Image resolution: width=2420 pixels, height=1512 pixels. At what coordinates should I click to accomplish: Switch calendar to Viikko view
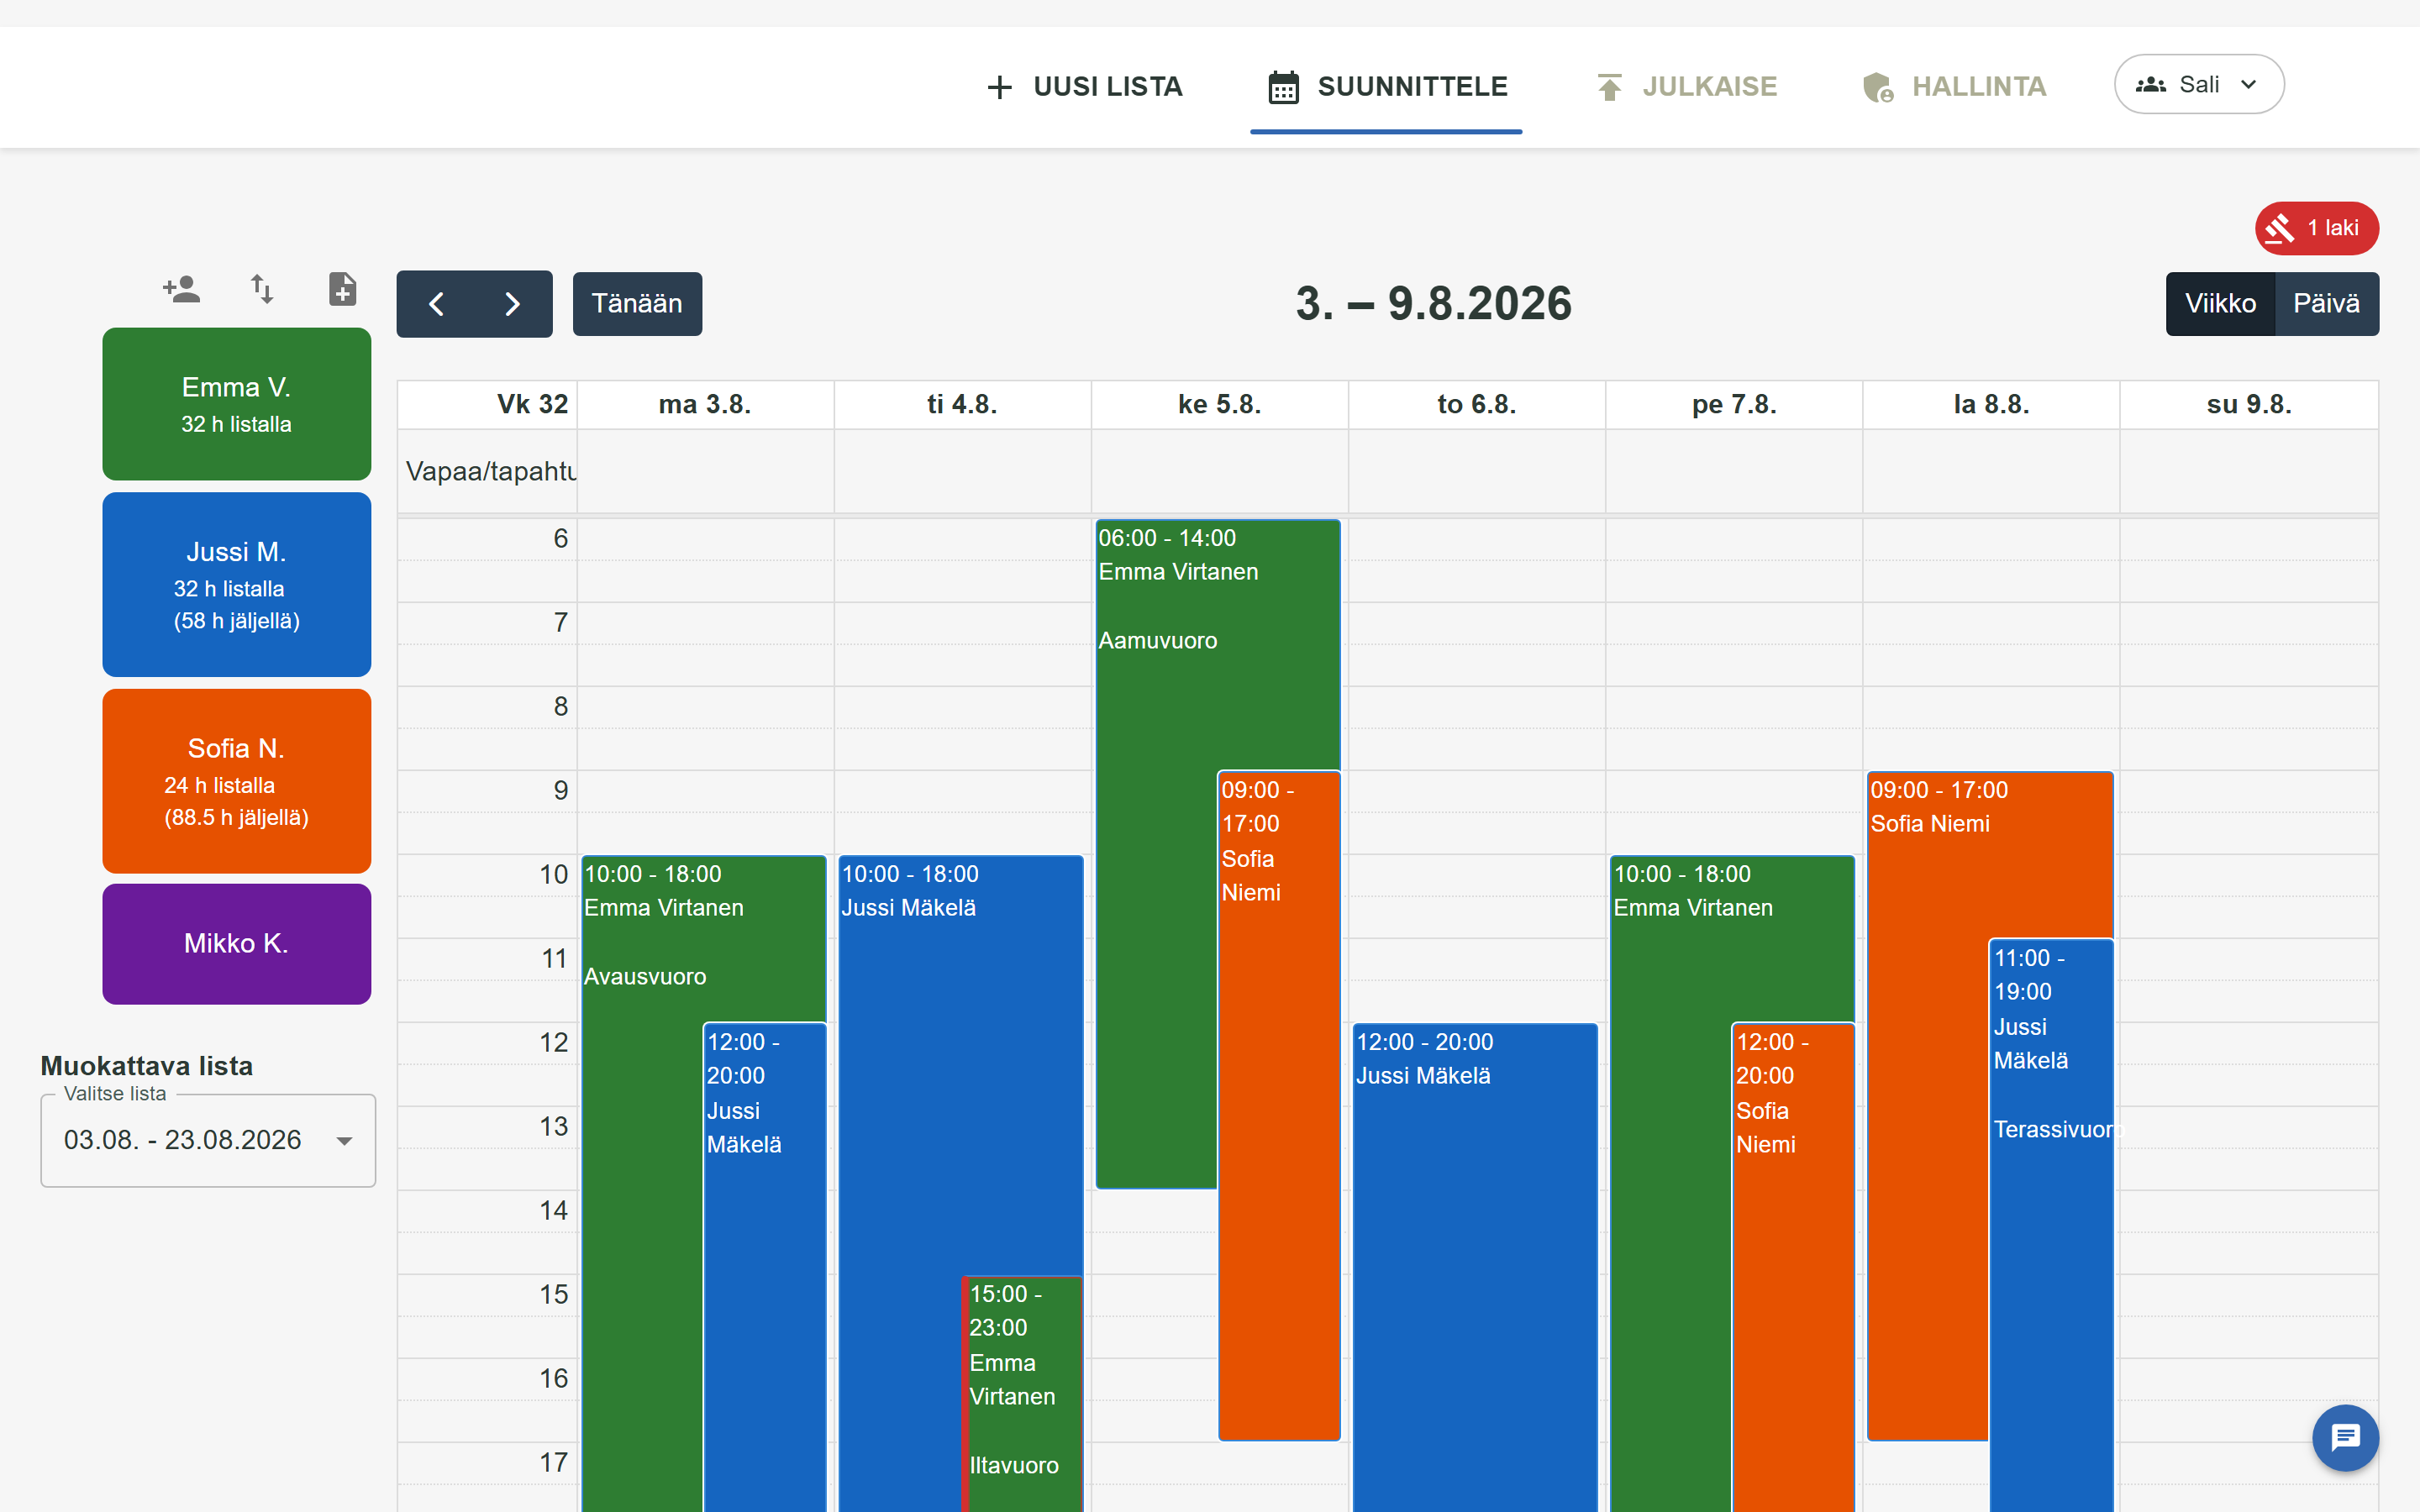tap(2220, 304)
